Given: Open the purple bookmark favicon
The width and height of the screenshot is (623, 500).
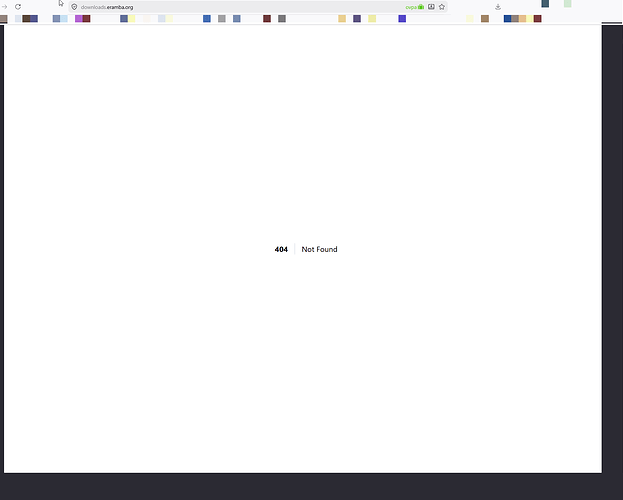Looking at the screenshot, I should click(79, 19).
